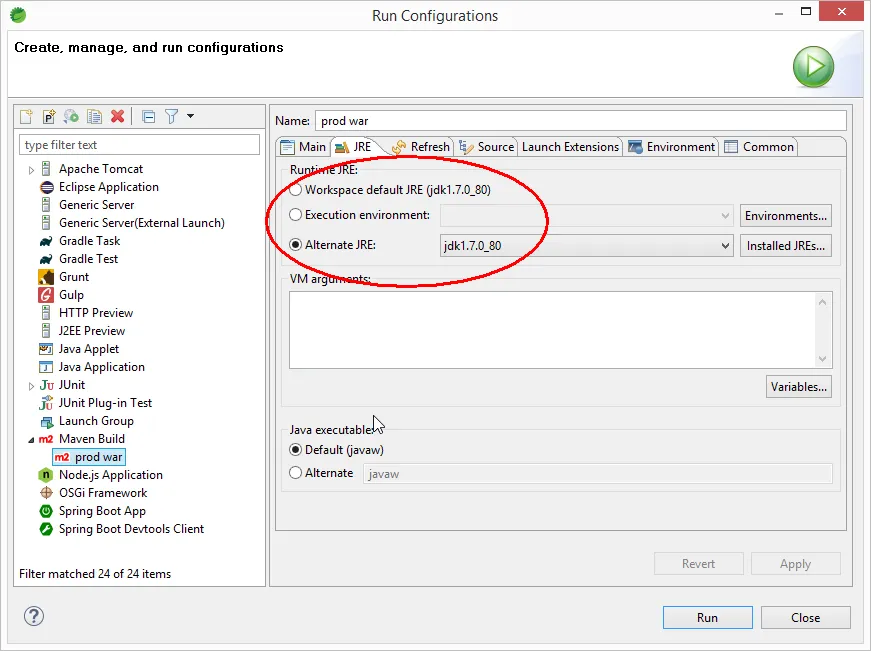
Task: Select Gulp icon in tree
Action: coord(46,295)
